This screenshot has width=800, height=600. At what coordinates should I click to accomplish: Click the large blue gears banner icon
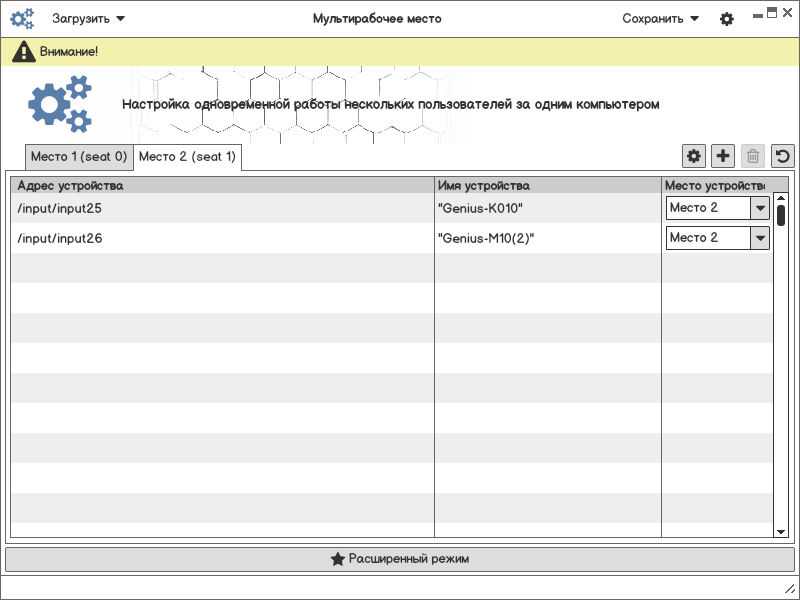click(60, 104)
